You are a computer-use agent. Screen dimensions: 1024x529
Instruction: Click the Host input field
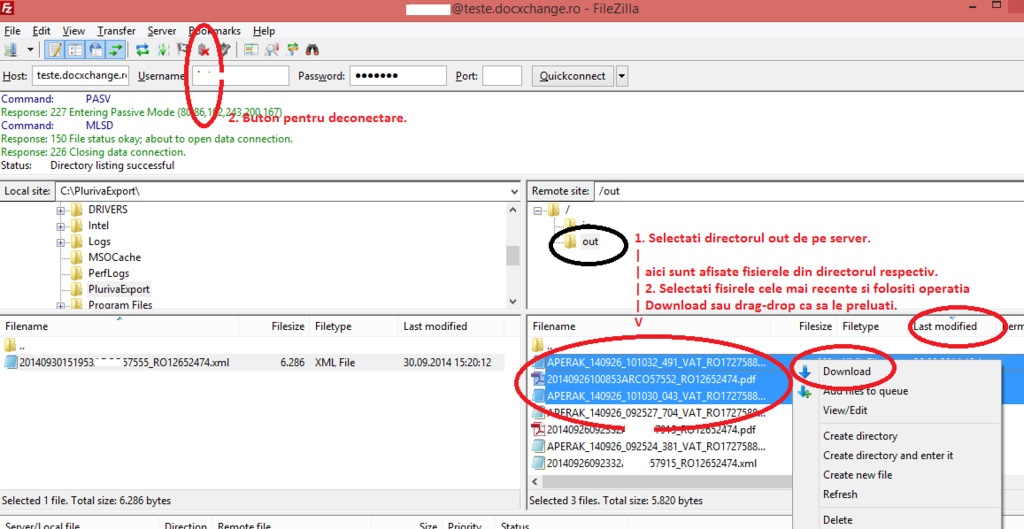80,76
